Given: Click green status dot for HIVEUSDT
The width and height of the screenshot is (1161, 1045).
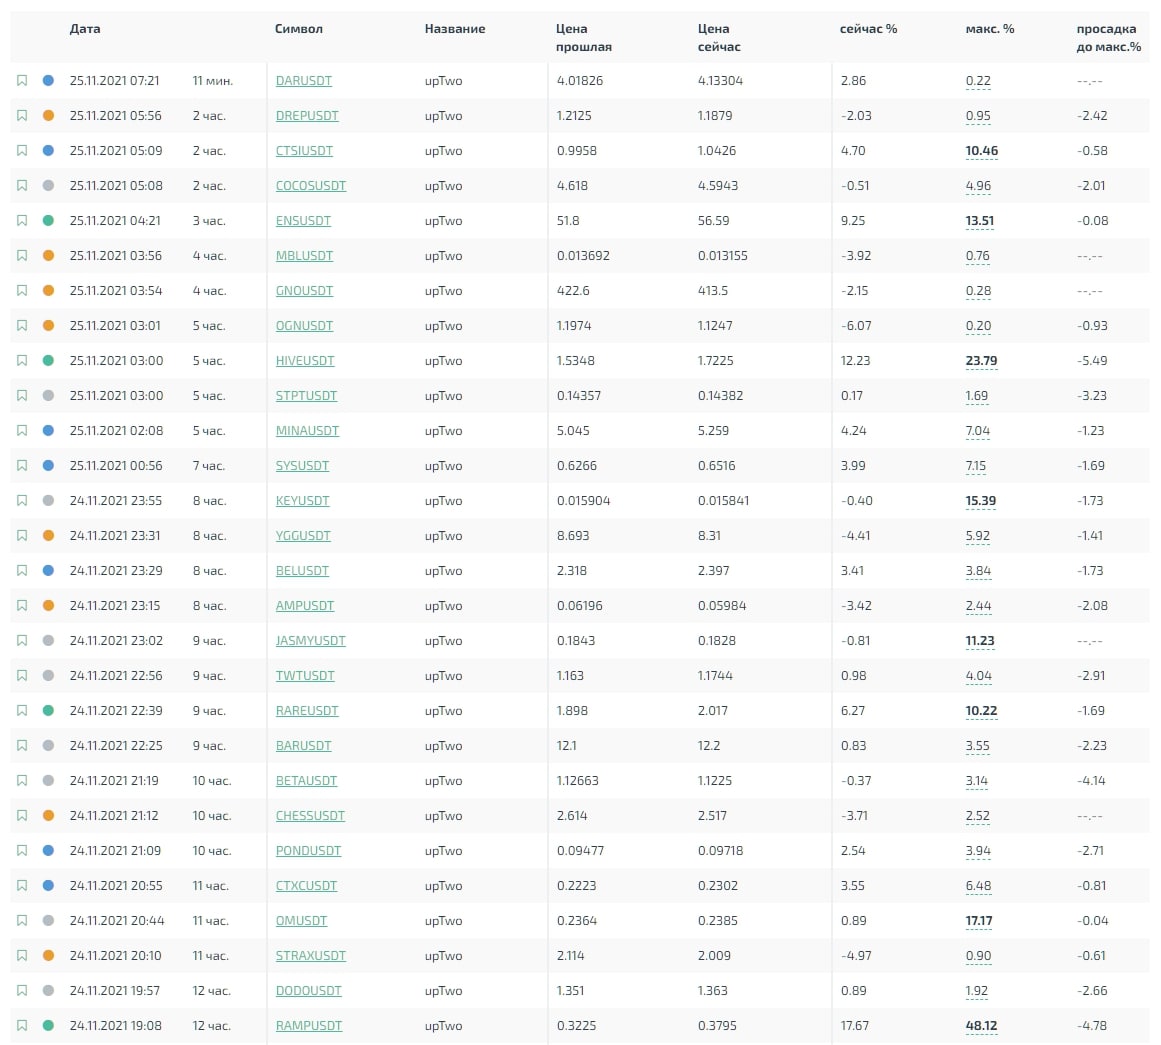Looking at the screenshot, I should (x=48, y=361).
